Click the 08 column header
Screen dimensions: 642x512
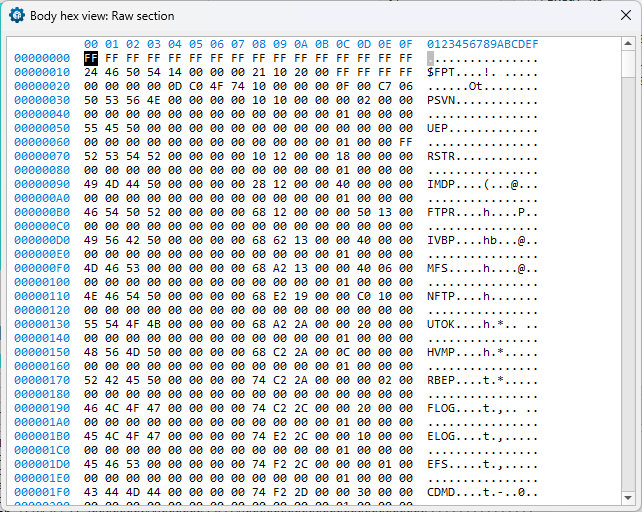point(259,44)
